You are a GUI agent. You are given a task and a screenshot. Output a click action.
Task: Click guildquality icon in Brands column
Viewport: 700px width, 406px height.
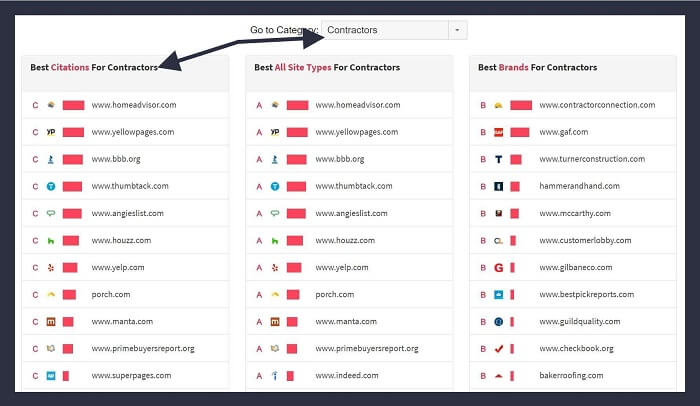point(499,322)
